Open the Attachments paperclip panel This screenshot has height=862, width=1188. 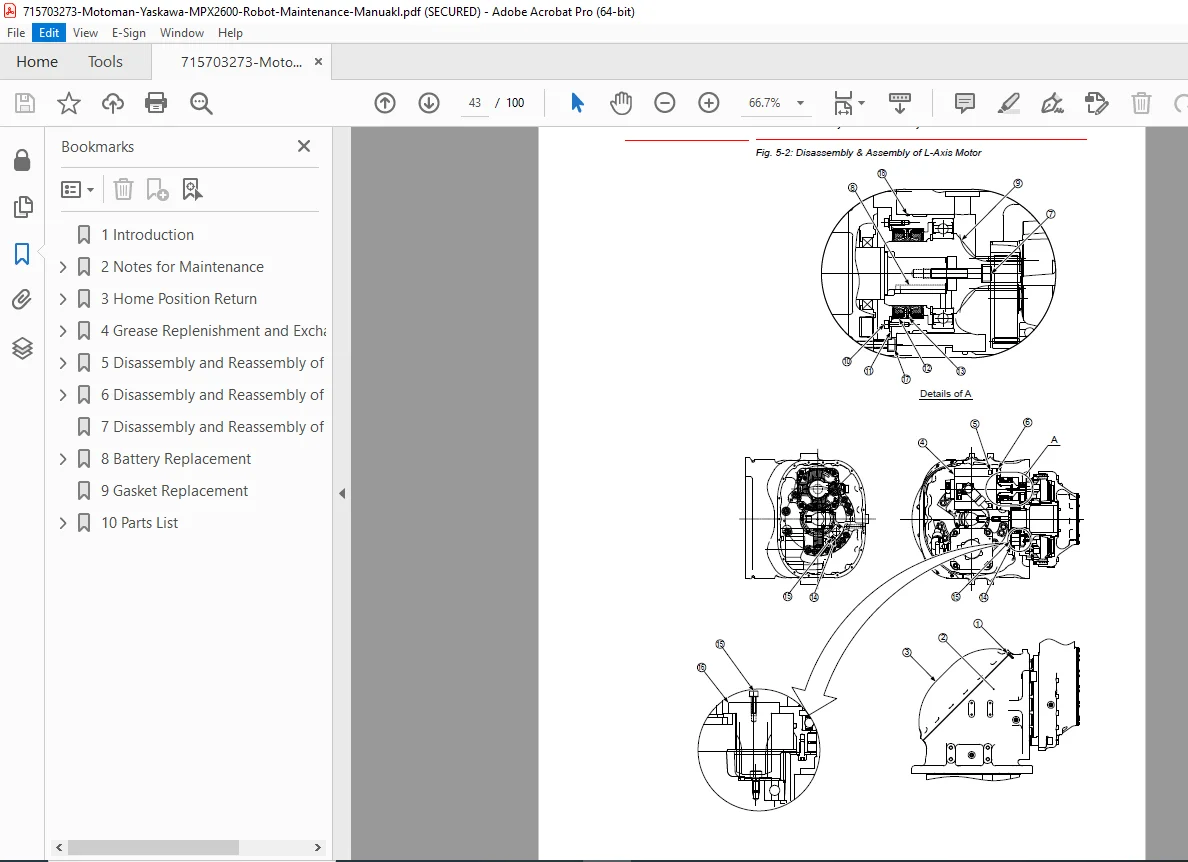22,300
